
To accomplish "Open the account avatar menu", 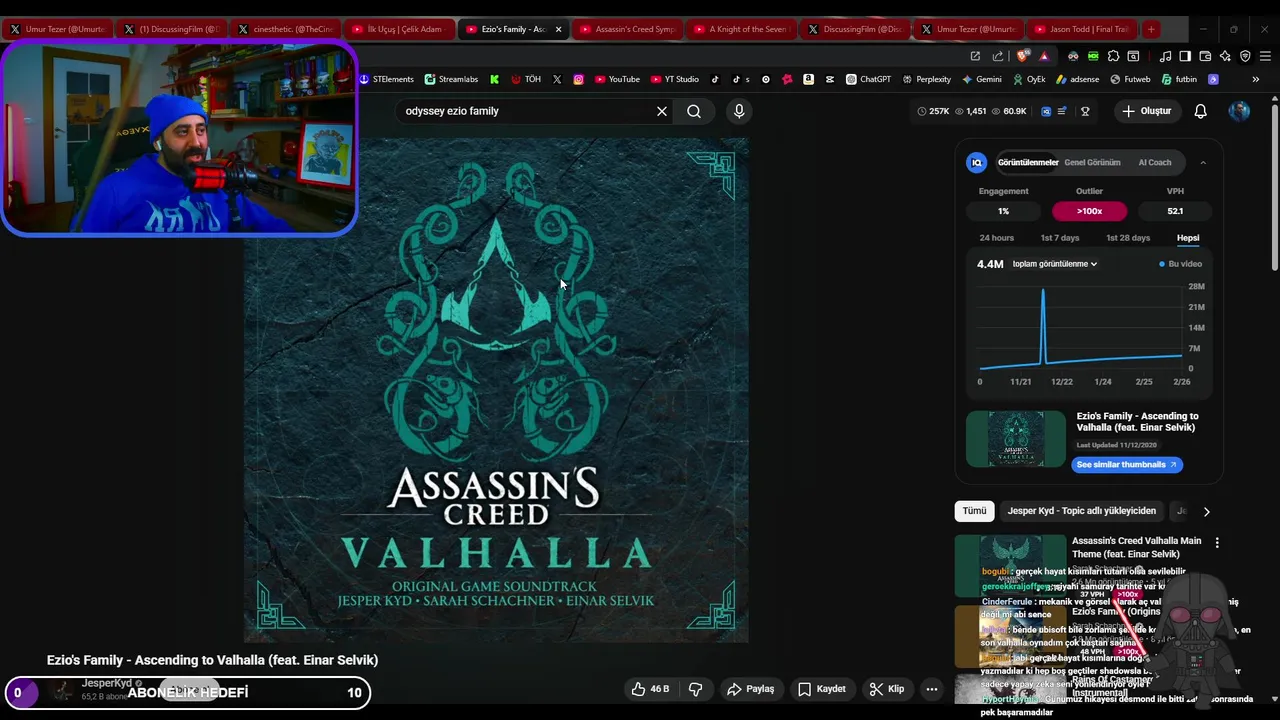I will (x=1239, y=111).
